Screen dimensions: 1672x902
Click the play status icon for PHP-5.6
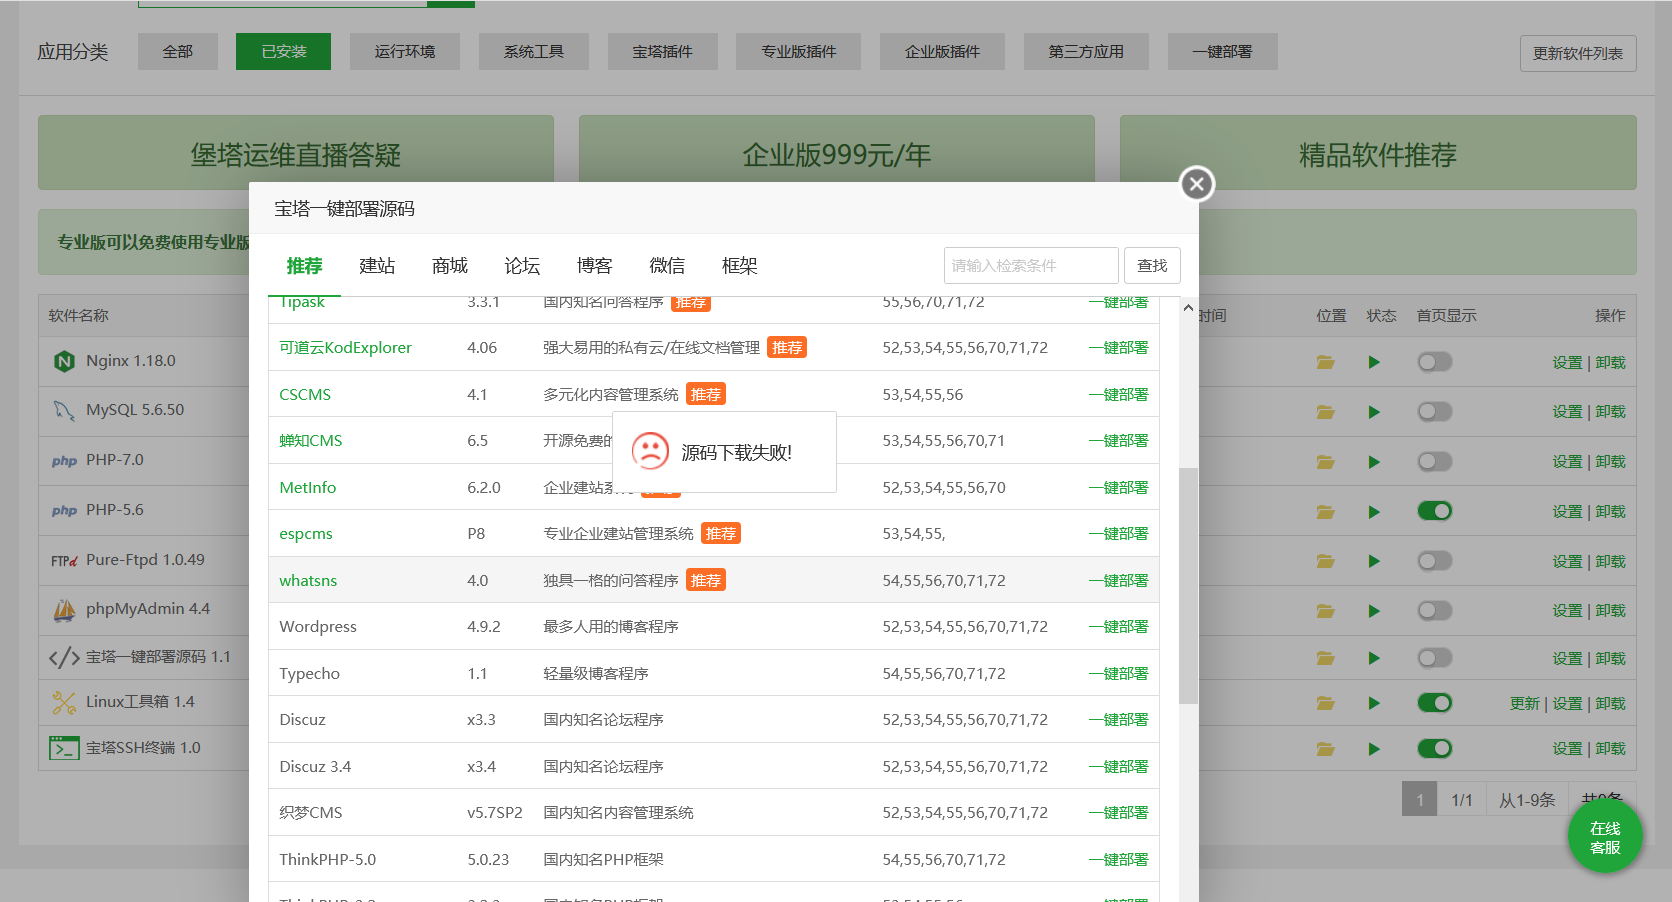[1374, 512]
